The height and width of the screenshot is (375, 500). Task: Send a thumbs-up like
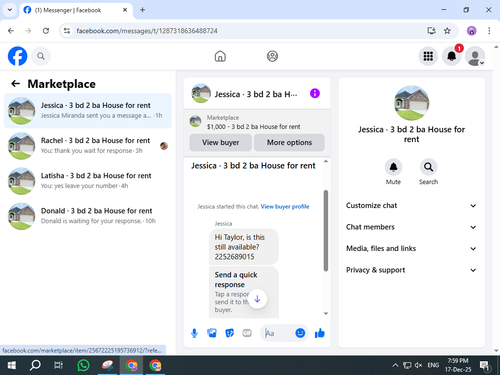coord(320,333)
